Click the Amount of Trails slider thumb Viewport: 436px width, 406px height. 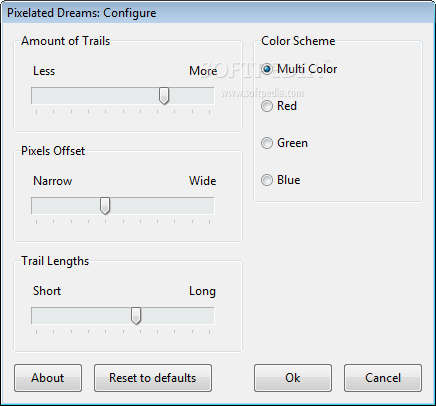point(164,96)
